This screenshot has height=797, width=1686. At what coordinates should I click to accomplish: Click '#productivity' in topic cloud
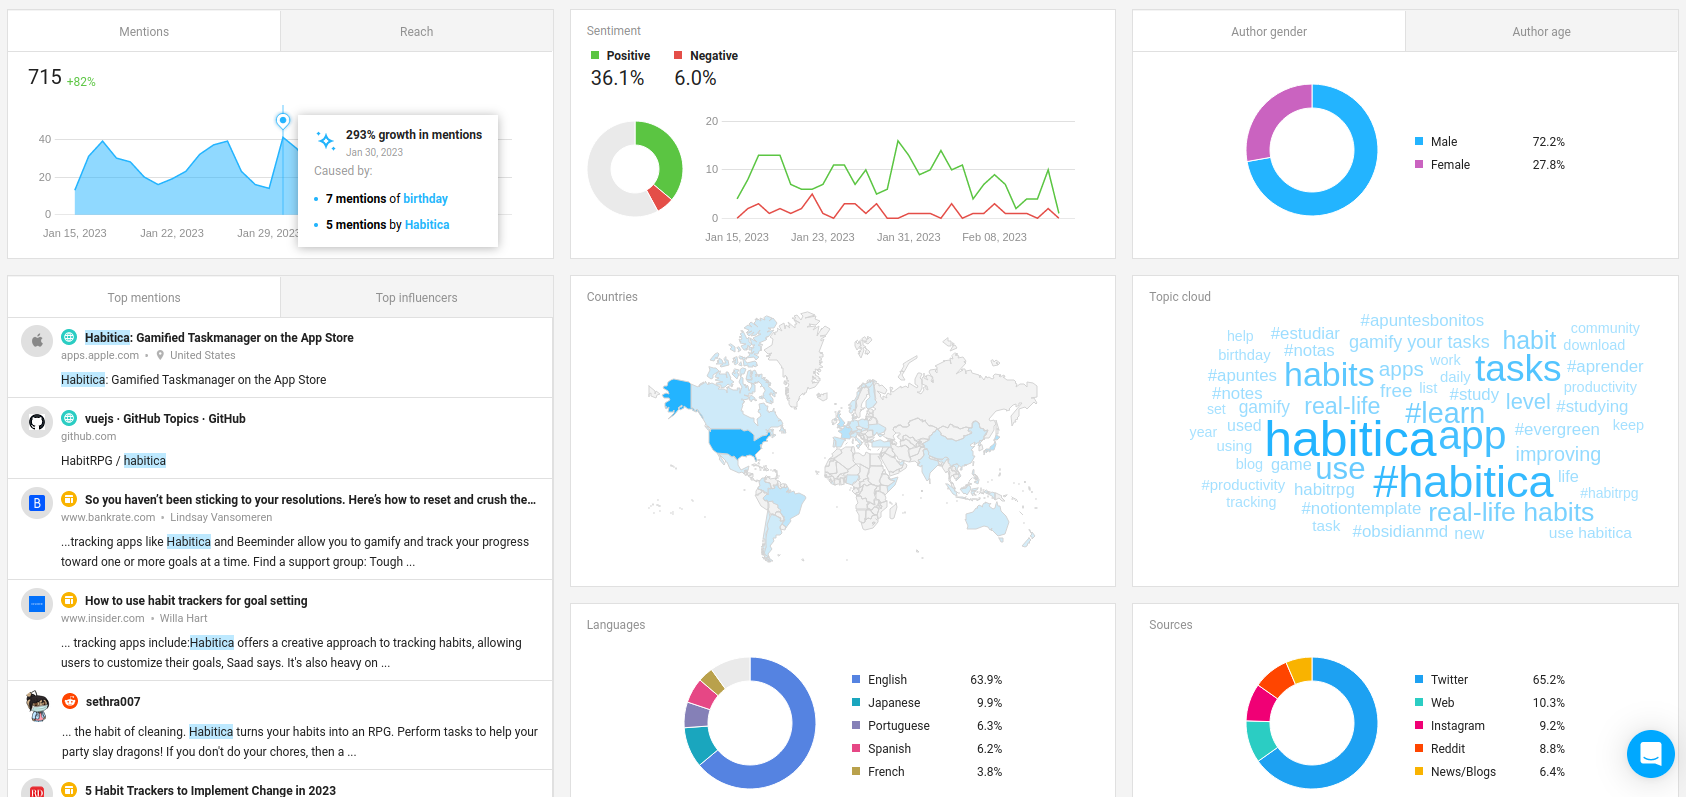pos(1242,485)
